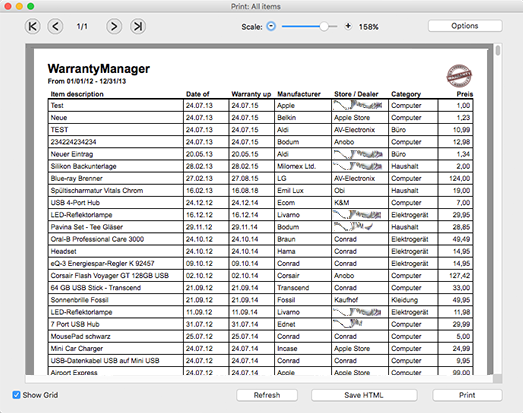The image size is (523, 413).
Task: Select the 'Silikon Backunterlage' item cell
Action: pos(116,166)
